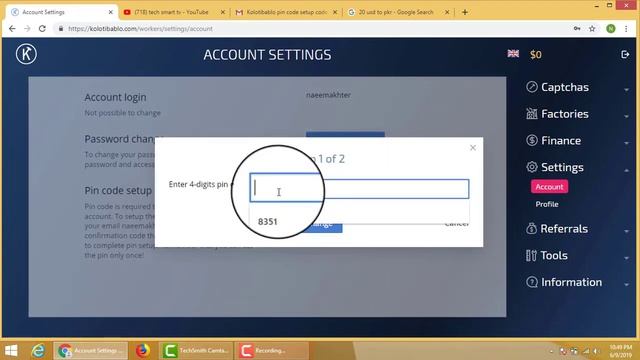The width and height of the screenshot is (640, 360).
Task: Expand the Referrals menu arrow
Action: (626, 231)
